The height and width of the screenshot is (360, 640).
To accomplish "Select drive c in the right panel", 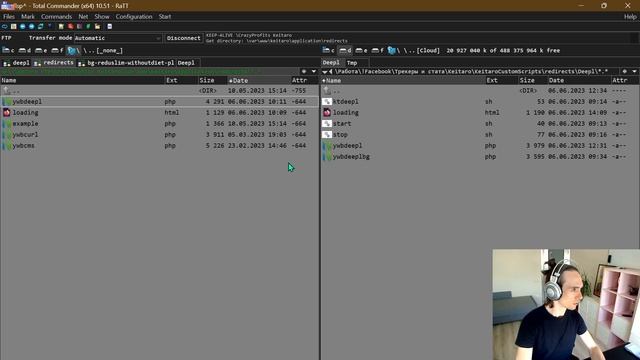I will (328, 51).
